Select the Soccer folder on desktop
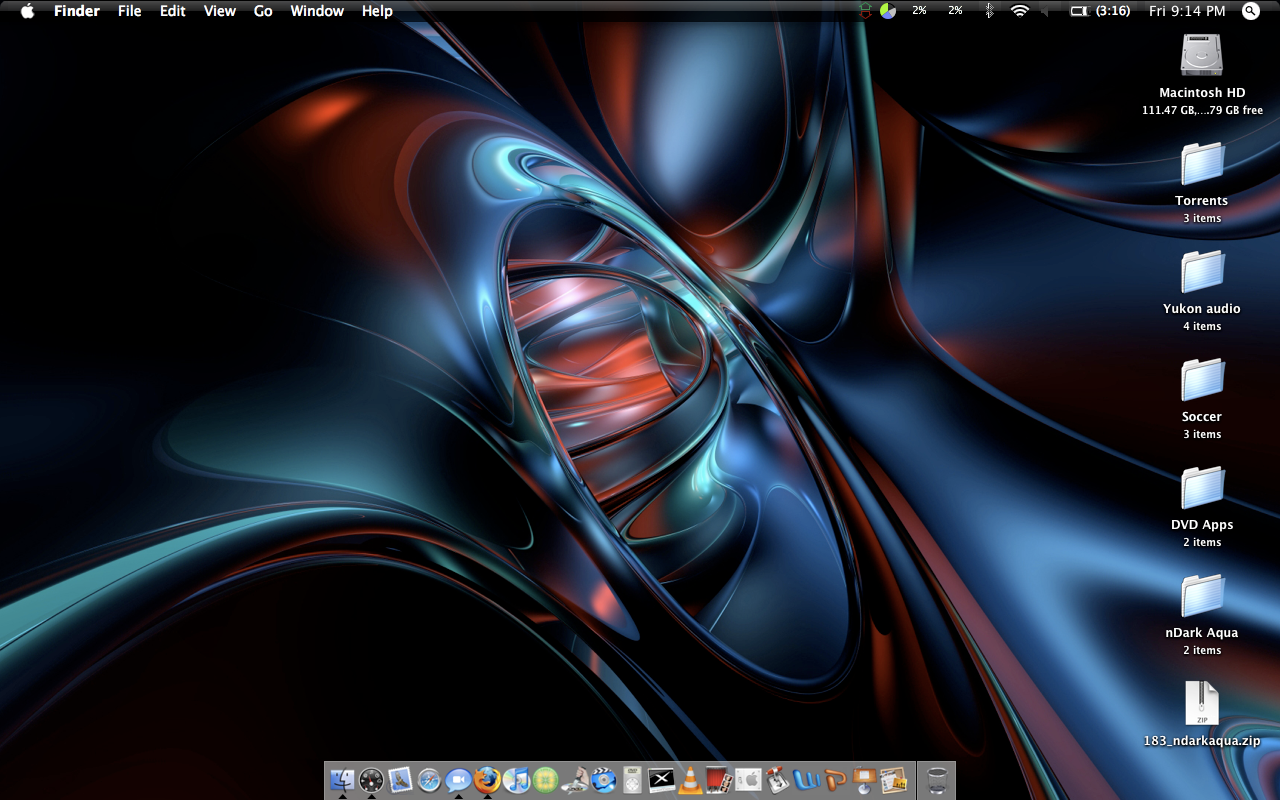Image resolution: width=1280 pixels, height=800 pixels. coord(1201,379)
